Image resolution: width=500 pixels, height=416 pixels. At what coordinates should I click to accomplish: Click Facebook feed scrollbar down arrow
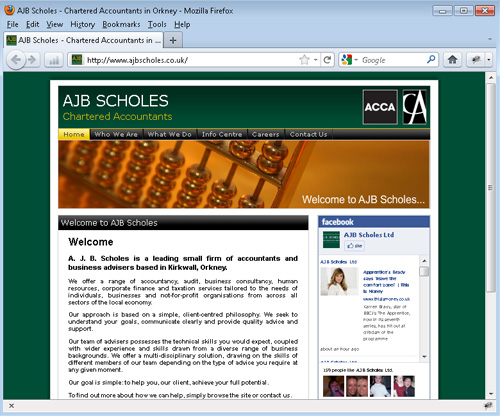click(x=424, y=356)
